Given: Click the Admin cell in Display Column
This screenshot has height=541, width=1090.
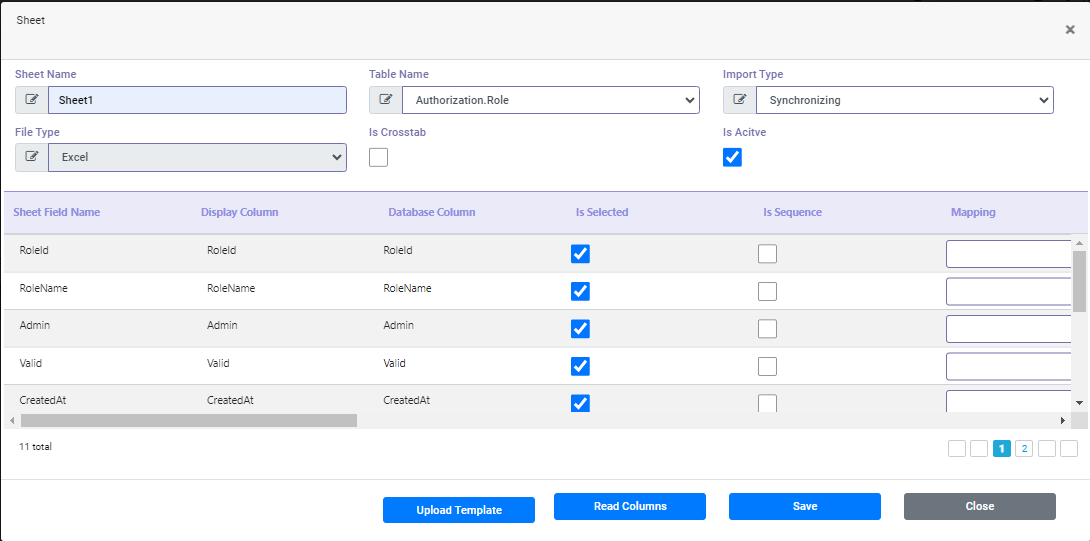Looking at the screenshot, I should [222, 325].
